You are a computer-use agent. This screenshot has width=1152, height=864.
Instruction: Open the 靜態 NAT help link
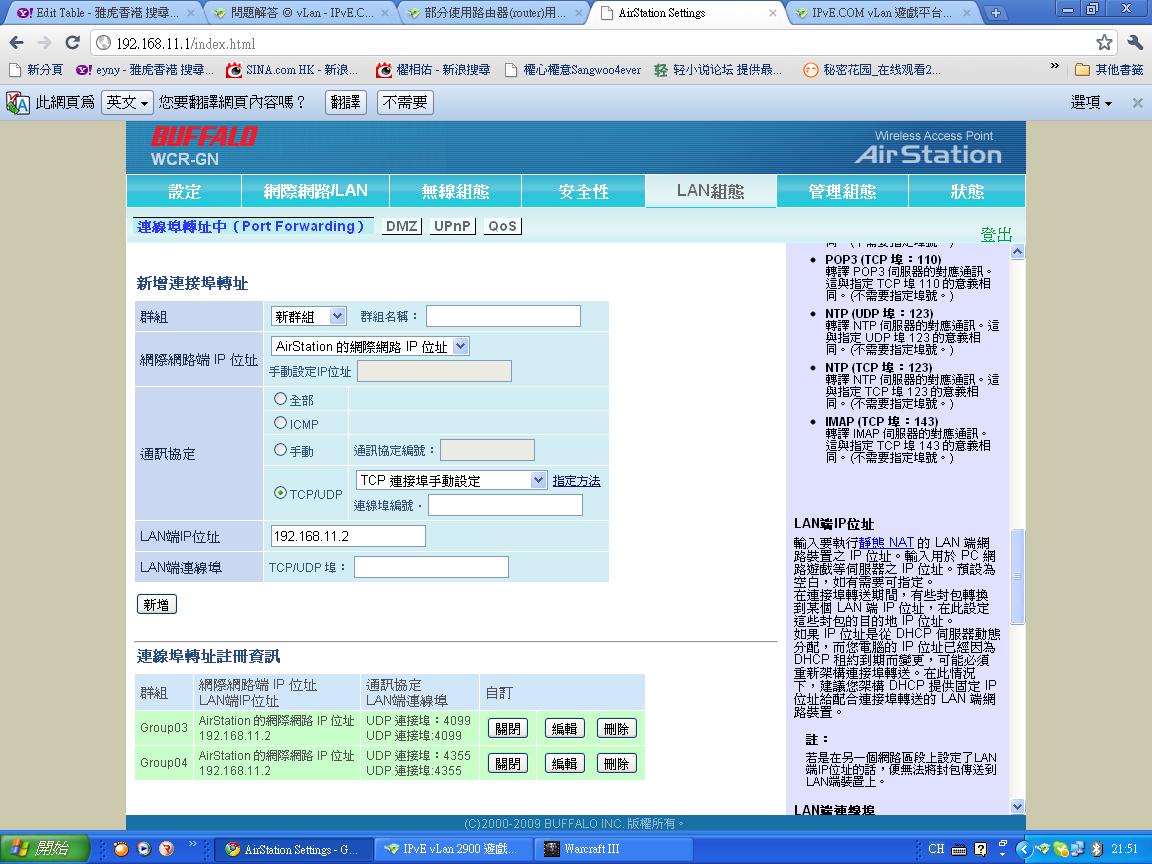(886, 542)
